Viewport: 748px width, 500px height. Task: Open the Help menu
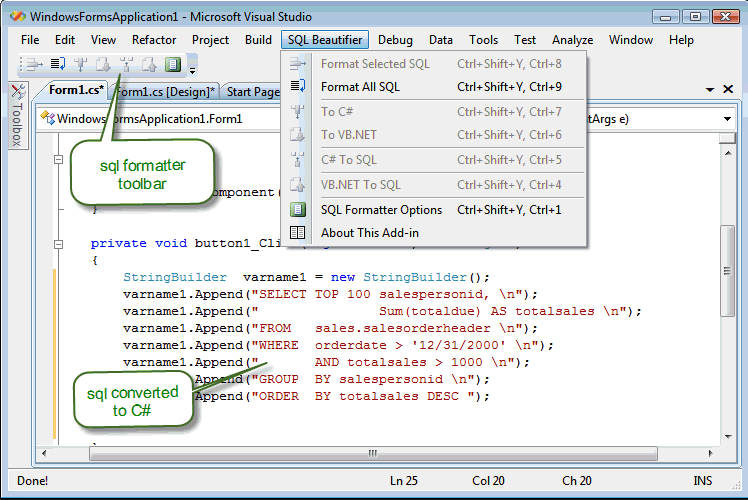click(x=681, y=40)
